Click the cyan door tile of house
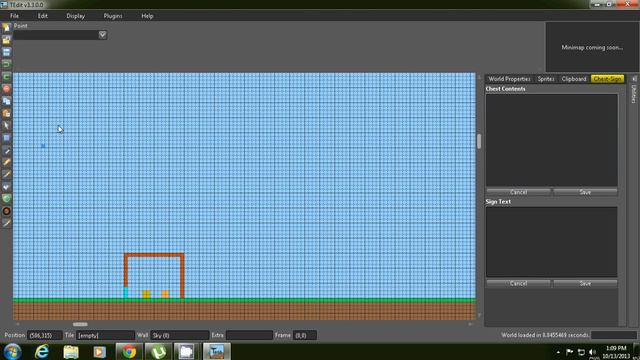 click(x=126, y=292)
